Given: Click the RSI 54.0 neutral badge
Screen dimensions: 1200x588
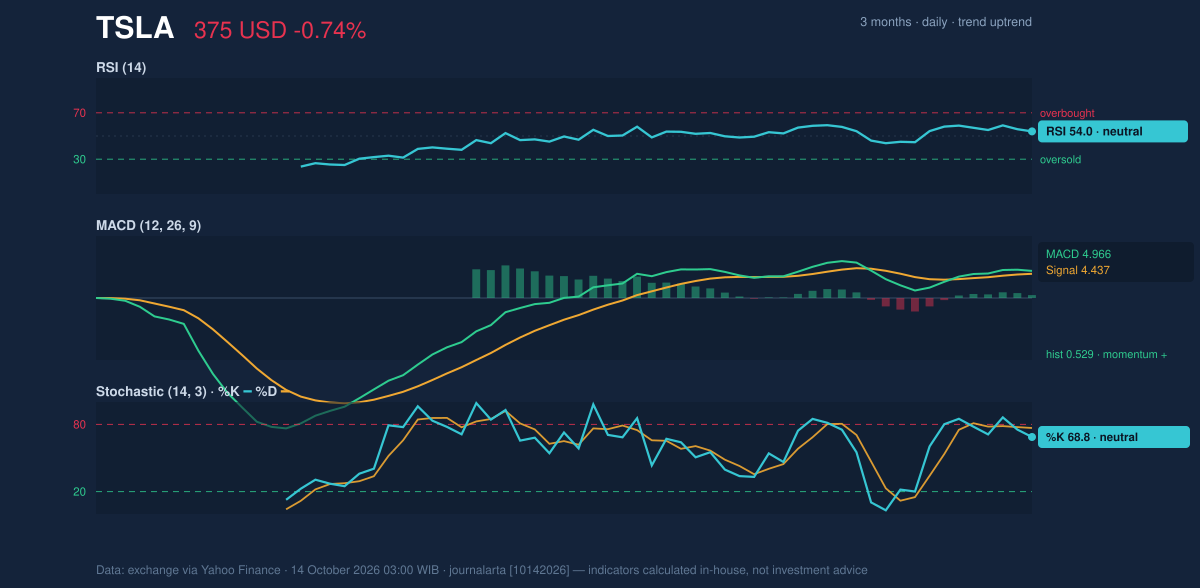Looking at the screenshot, I should click(x=1113, y=131).
